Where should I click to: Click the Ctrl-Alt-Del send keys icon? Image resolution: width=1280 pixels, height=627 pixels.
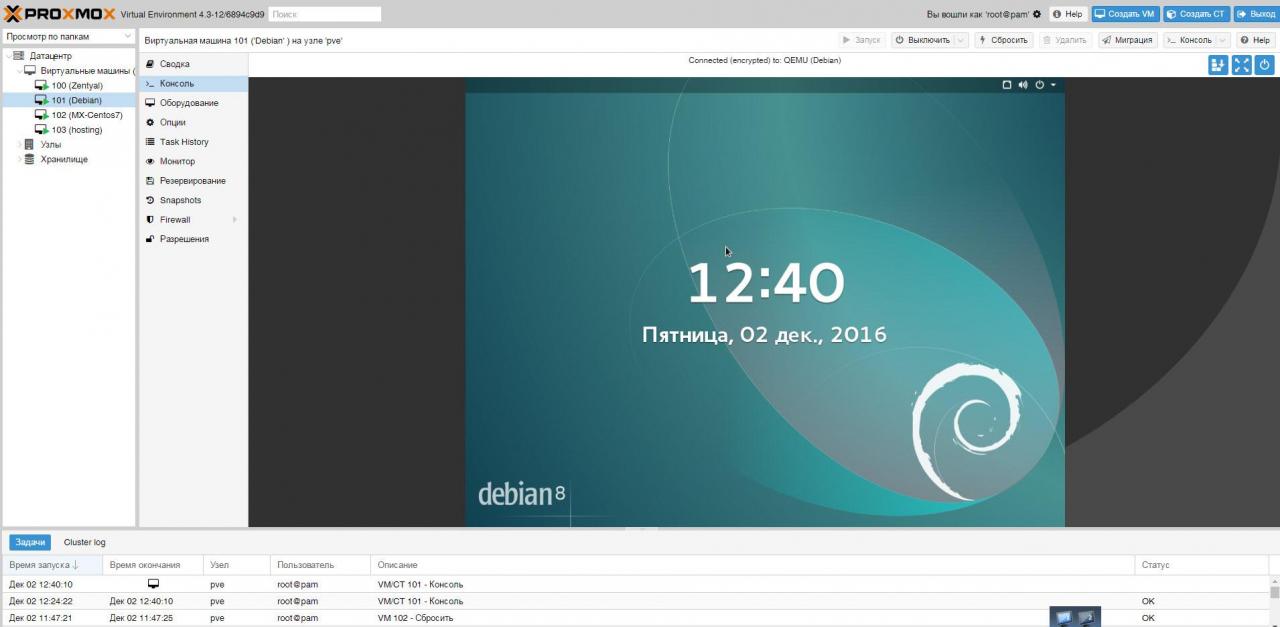1218,65
